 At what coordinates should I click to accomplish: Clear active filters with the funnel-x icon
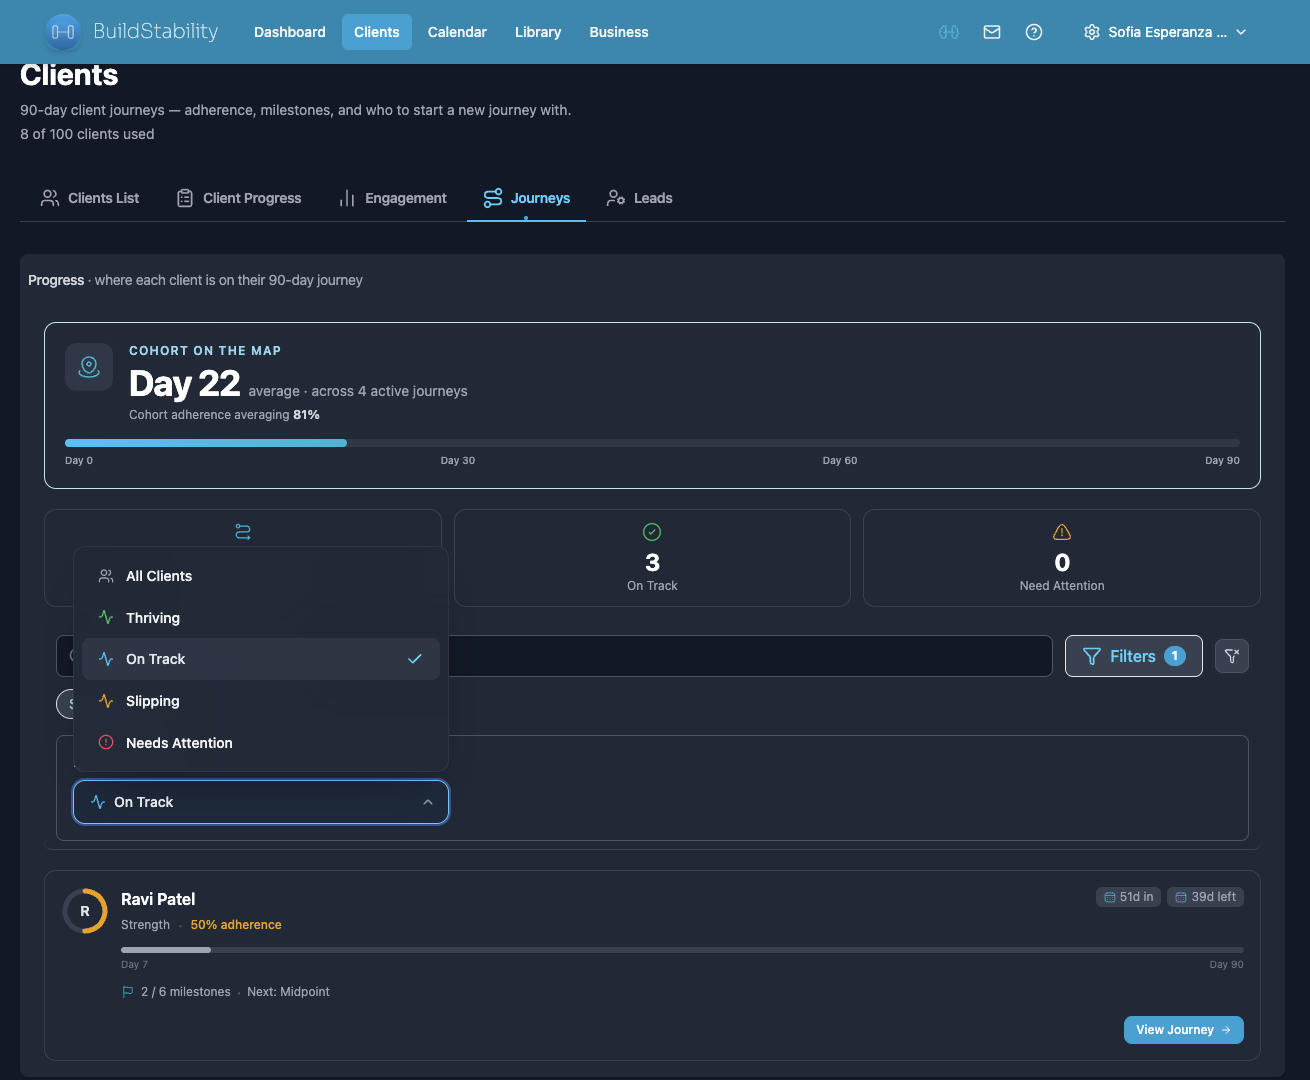1231,656
